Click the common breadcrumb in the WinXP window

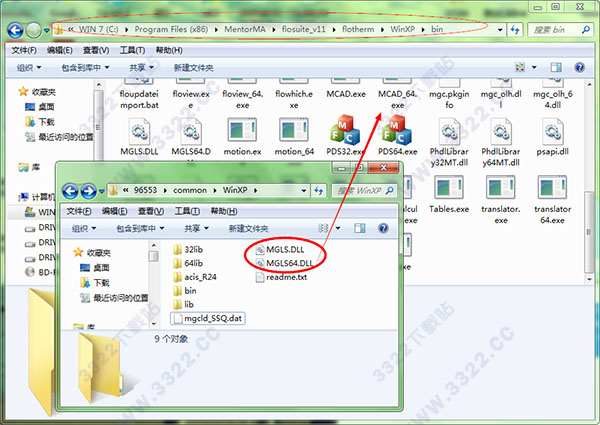(x=190, y=190)
